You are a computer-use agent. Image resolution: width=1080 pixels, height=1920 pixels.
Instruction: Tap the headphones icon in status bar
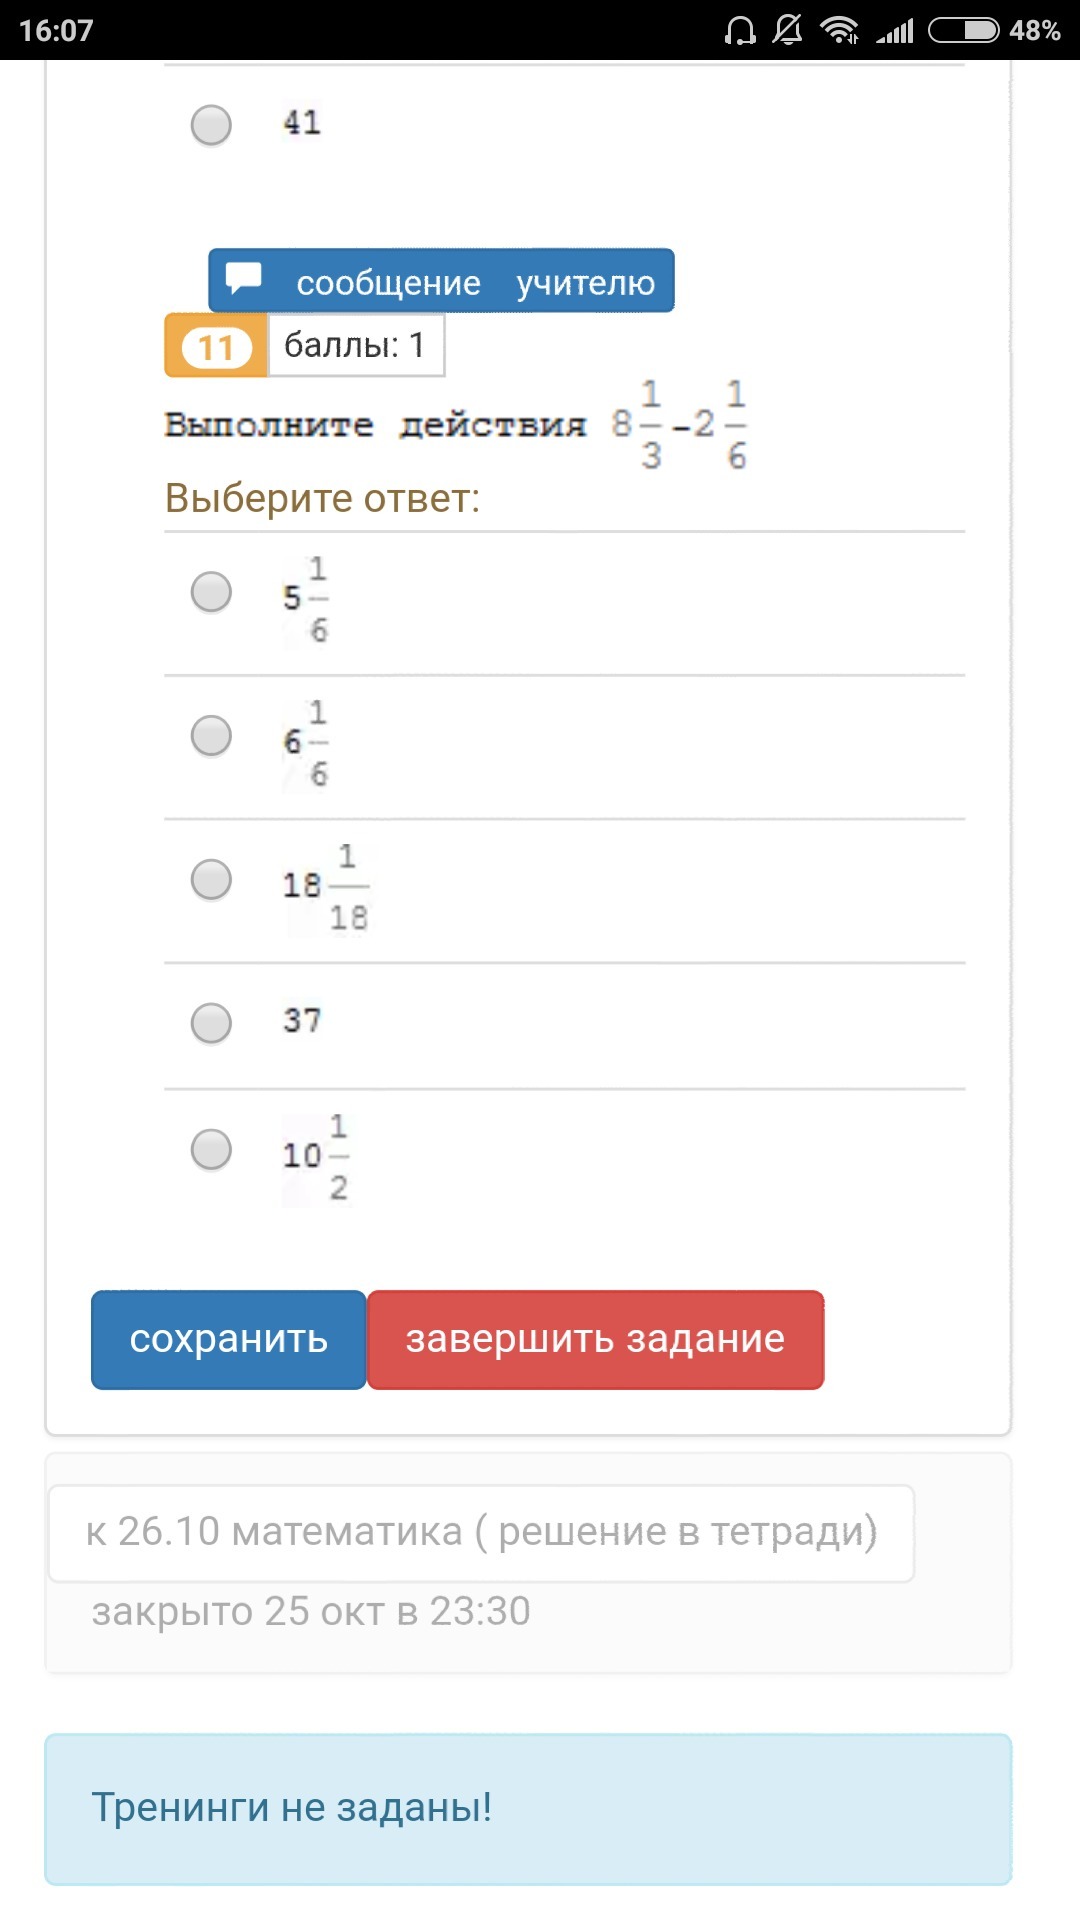(x=740, y=31)
